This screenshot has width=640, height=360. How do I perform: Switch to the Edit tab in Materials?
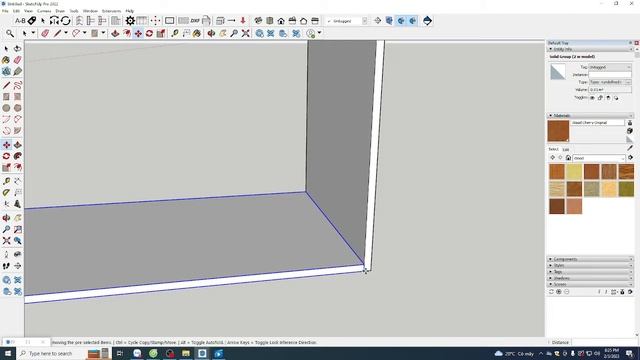[566, 149]
